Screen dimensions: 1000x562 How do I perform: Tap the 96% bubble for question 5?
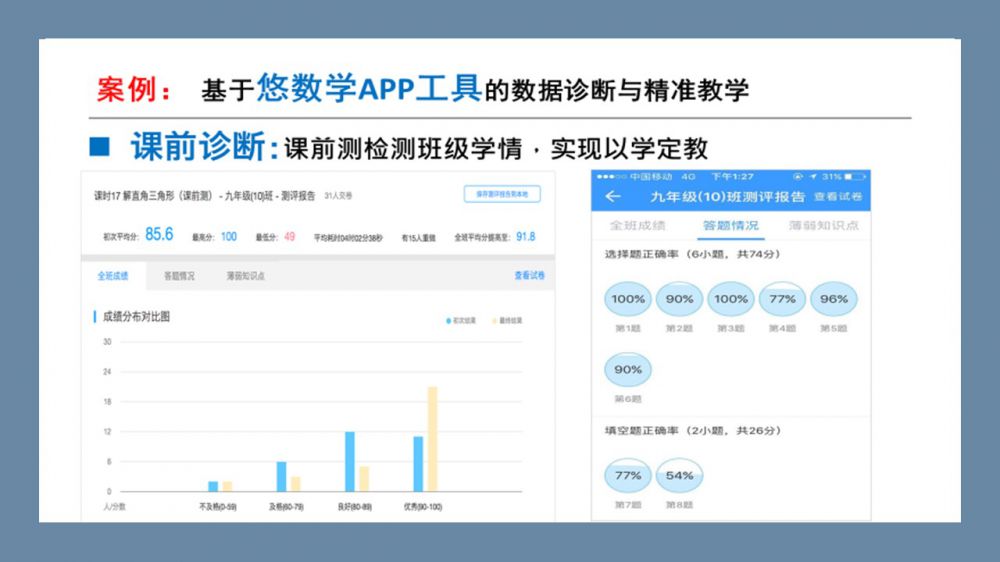834,299
